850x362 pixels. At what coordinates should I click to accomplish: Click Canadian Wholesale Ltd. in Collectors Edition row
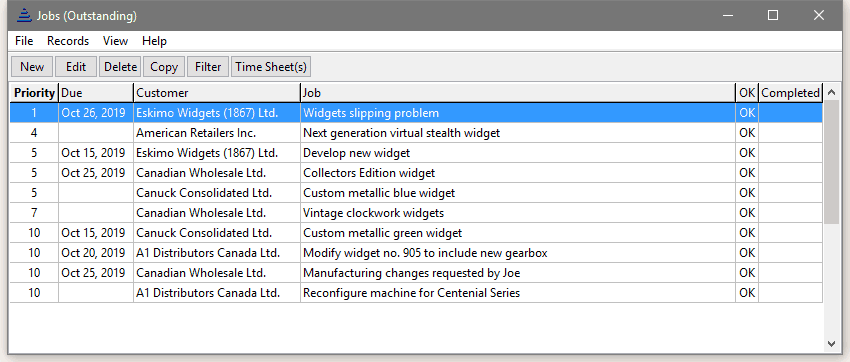point(217,173)
